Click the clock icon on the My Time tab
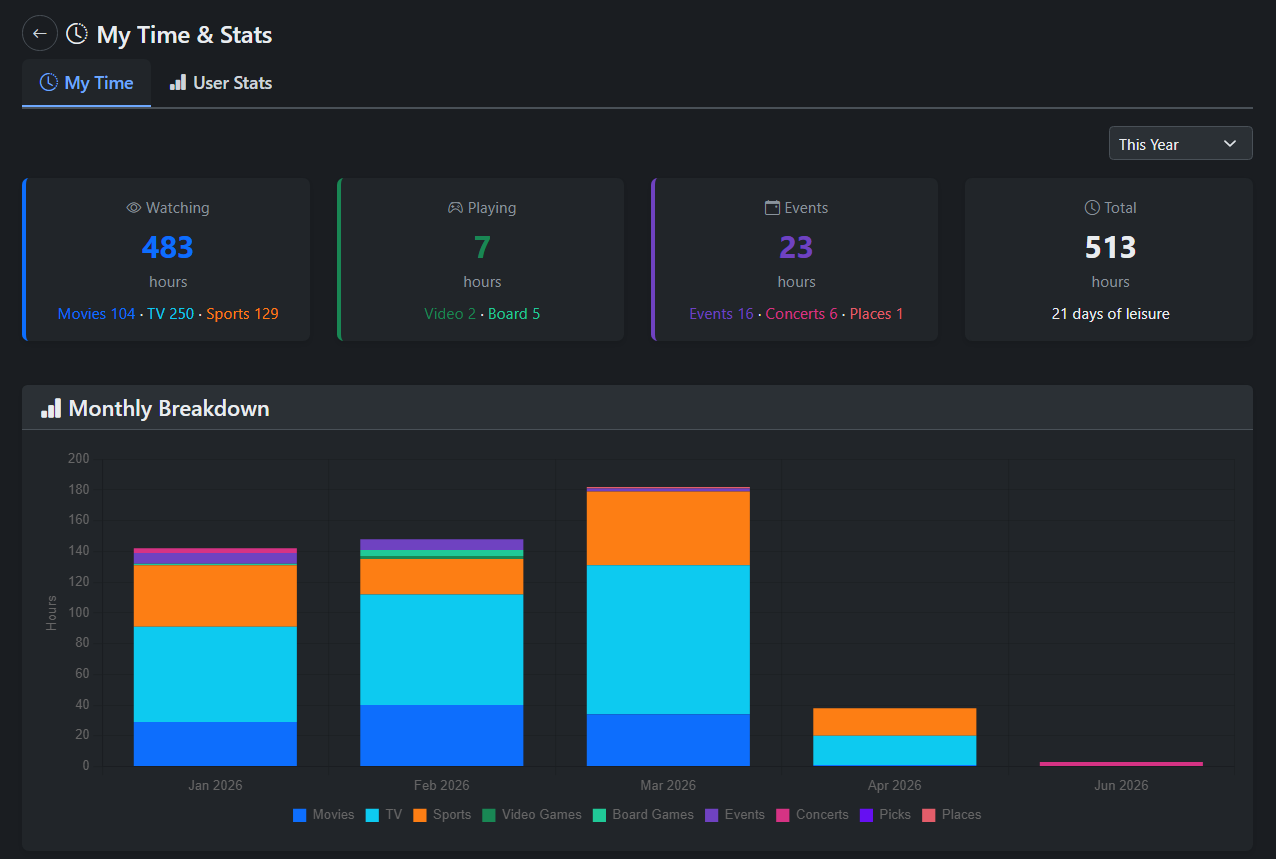 pyautogui.click(x=49, y=82)
